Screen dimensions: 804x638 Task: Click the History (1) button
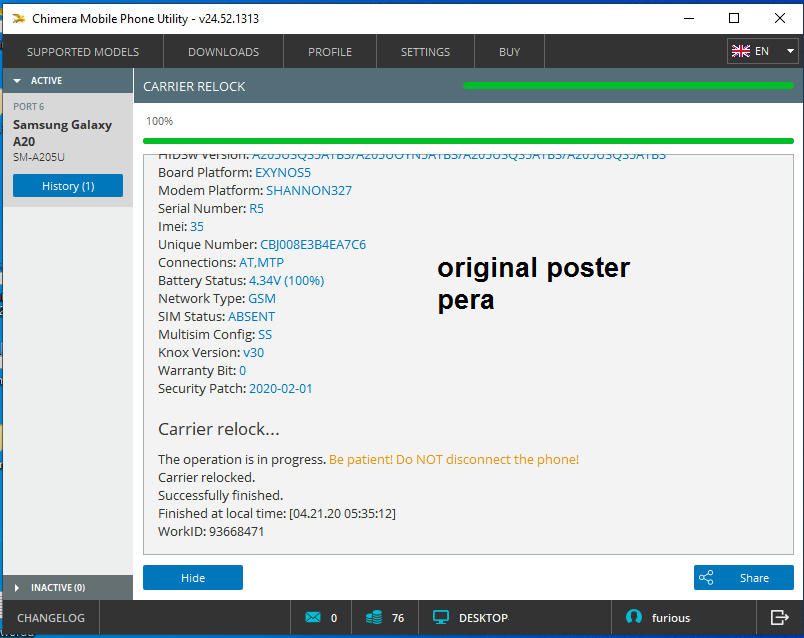coord(68,186)
